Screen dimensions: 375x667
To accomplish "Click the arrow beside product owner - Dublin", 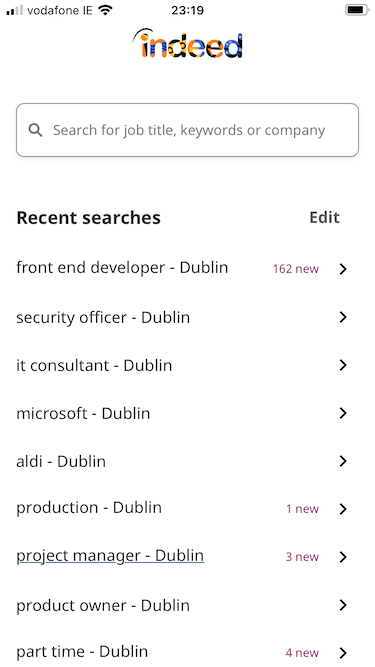I will [343, 605].
